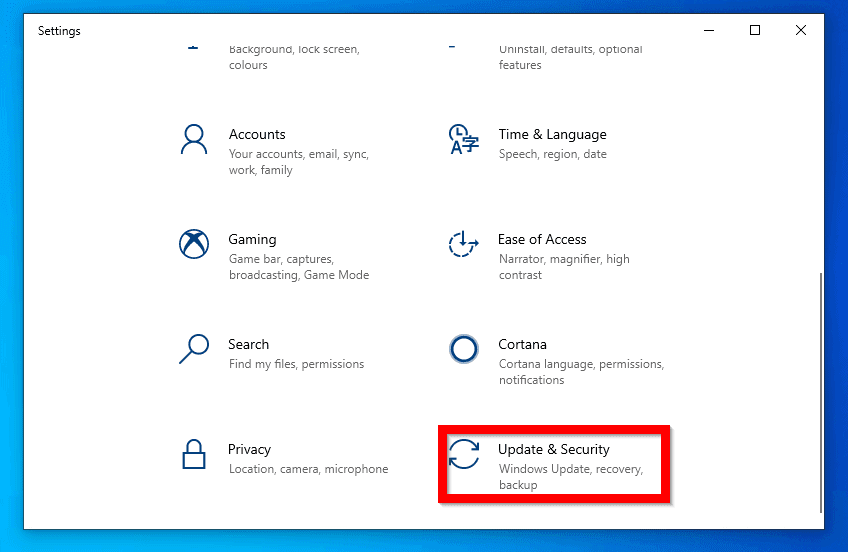Go to the Privacy heading
Viewport: 848px width, 552px height.
point(249,449)
